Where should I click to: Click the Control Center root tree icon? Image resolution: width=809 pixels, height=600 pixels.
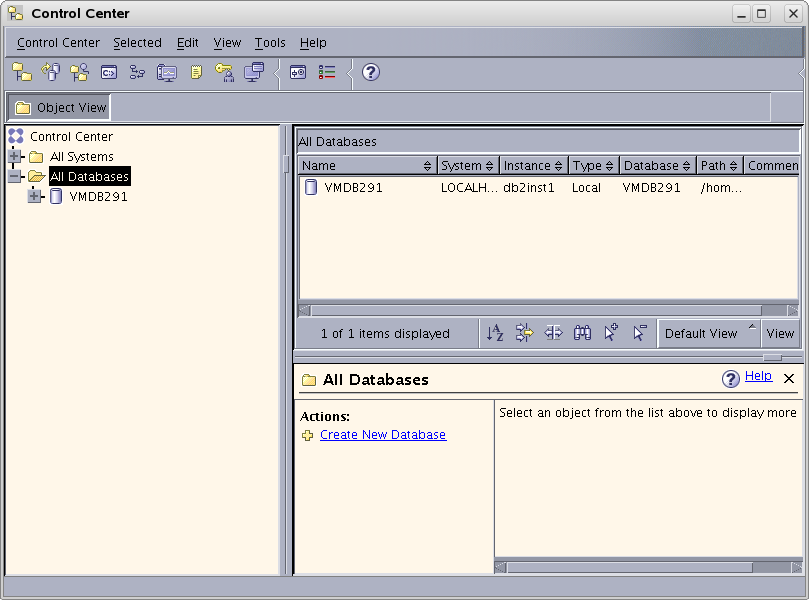coord(16,136)
